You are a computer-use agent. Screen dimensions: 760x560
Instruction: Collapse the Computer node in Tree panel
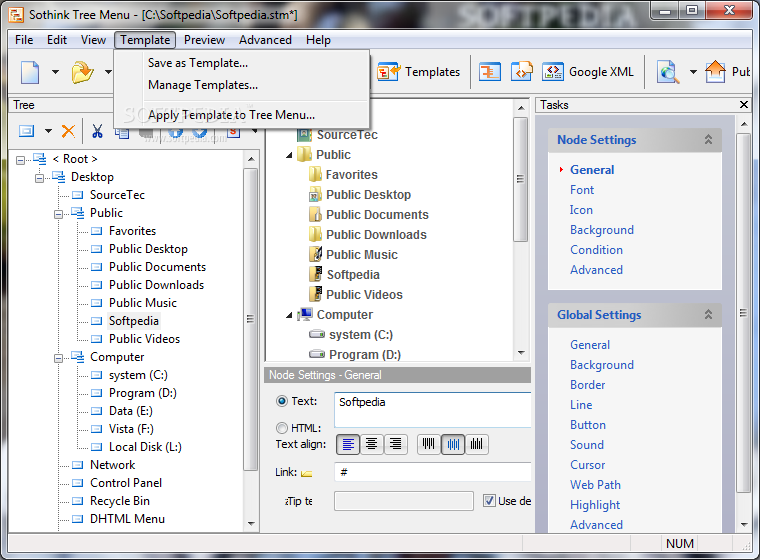(58, 358)
